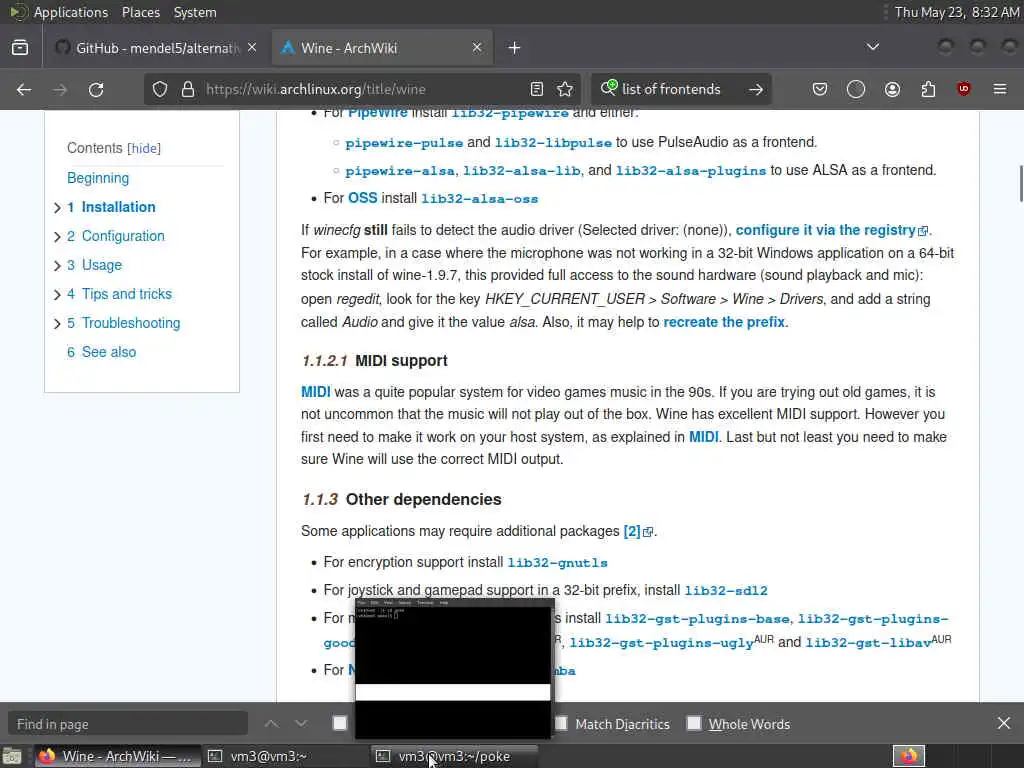The image size is (1024, 768).
Task: Close the GitHub mendel5 tab
Action: pyautogui.click(x=252, y=48)
